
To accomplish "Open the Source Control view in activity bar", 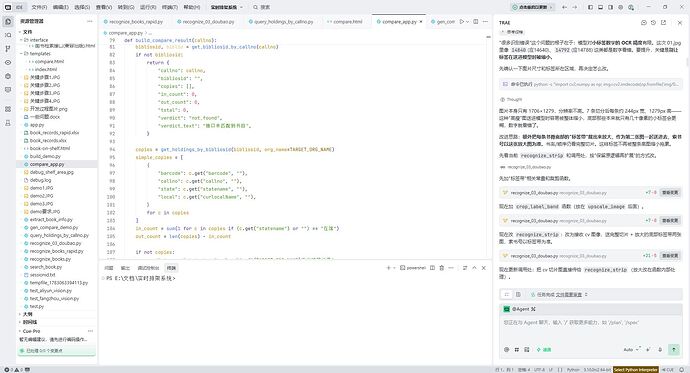I will click(x=8, y=49).
